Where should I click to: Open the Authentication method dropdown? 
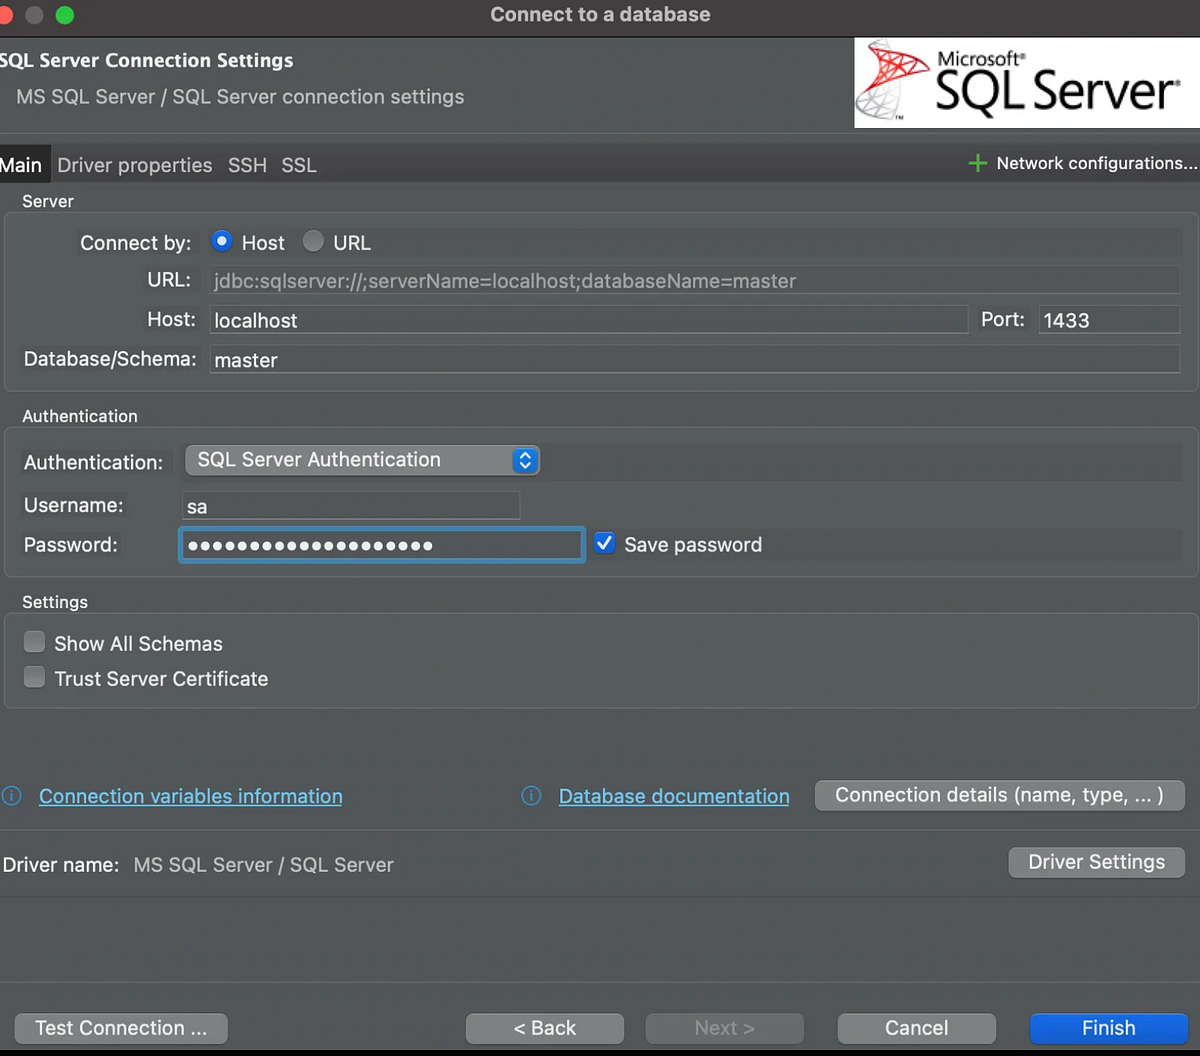pyautogui.click(x=524, y=460)
